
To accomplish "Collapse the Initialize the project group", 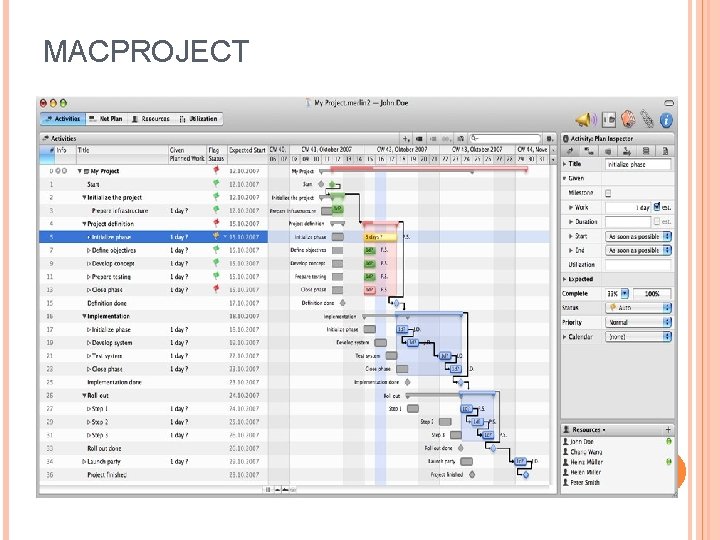I will 84,197.
